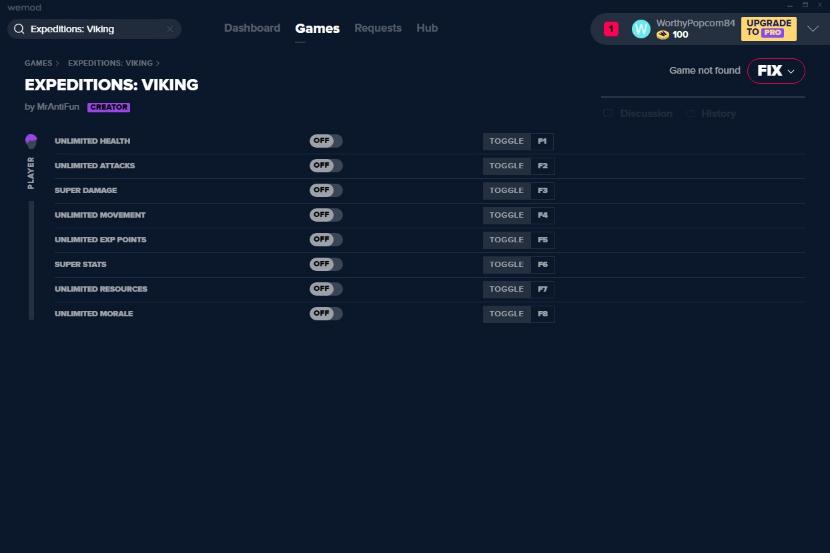Click the Discussion tab icon

[608, 113]
